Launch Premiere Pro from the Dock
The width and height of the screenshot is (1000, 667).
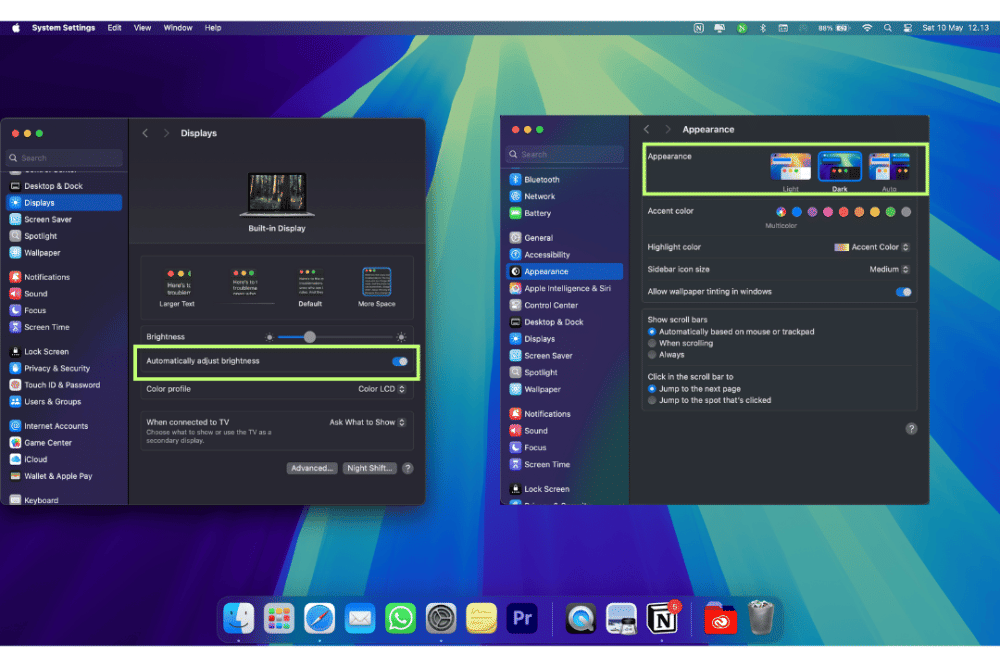point(522,619)
